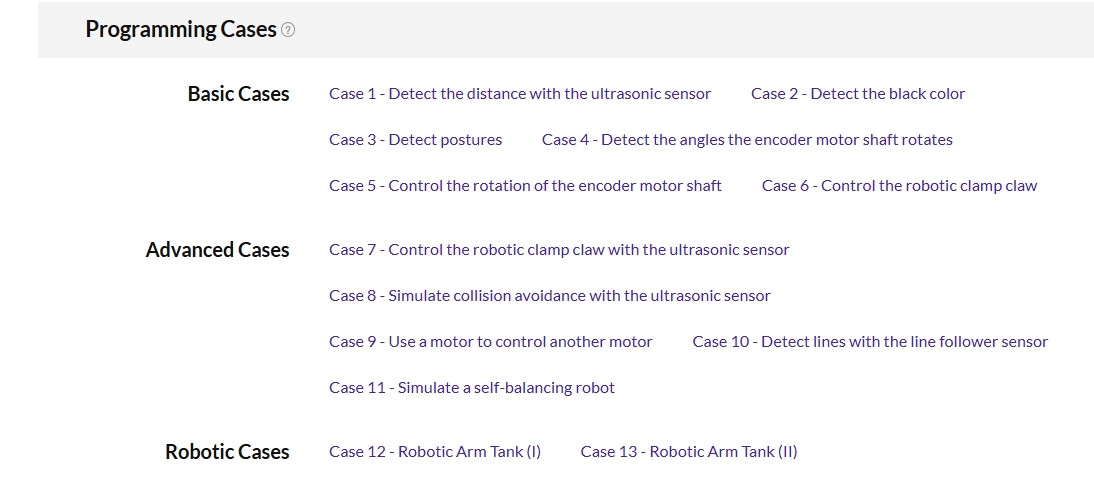Select the Robotic Cases label
This screenshot has width=1094, height=490.
227,452
